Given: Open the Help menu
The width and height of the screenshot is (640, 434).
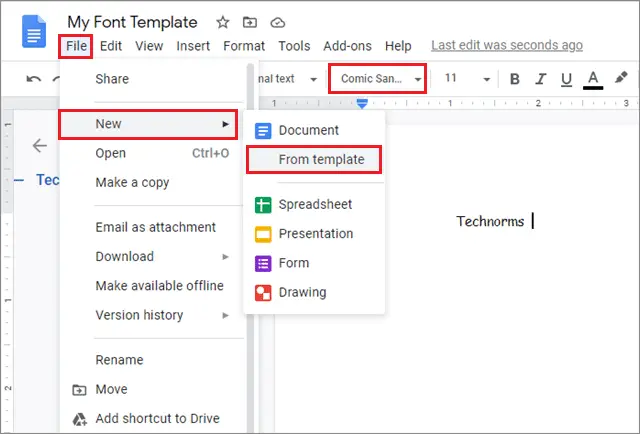Looking at the screenshot, I should (398, 46).
